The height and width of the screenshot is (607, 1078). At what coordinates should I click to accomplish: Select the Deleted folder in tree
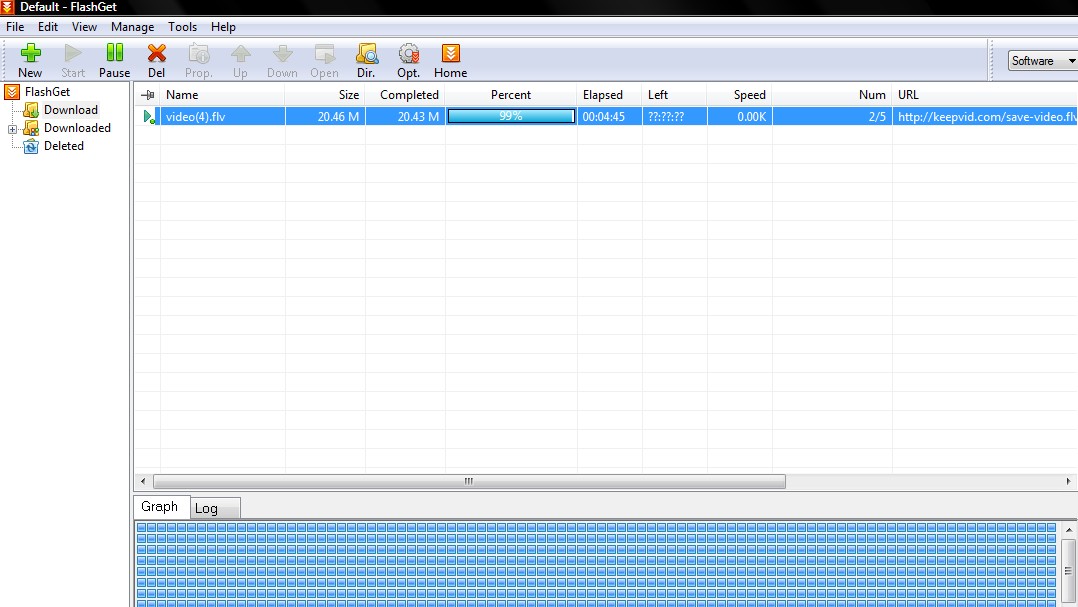[x=64, y=146]
